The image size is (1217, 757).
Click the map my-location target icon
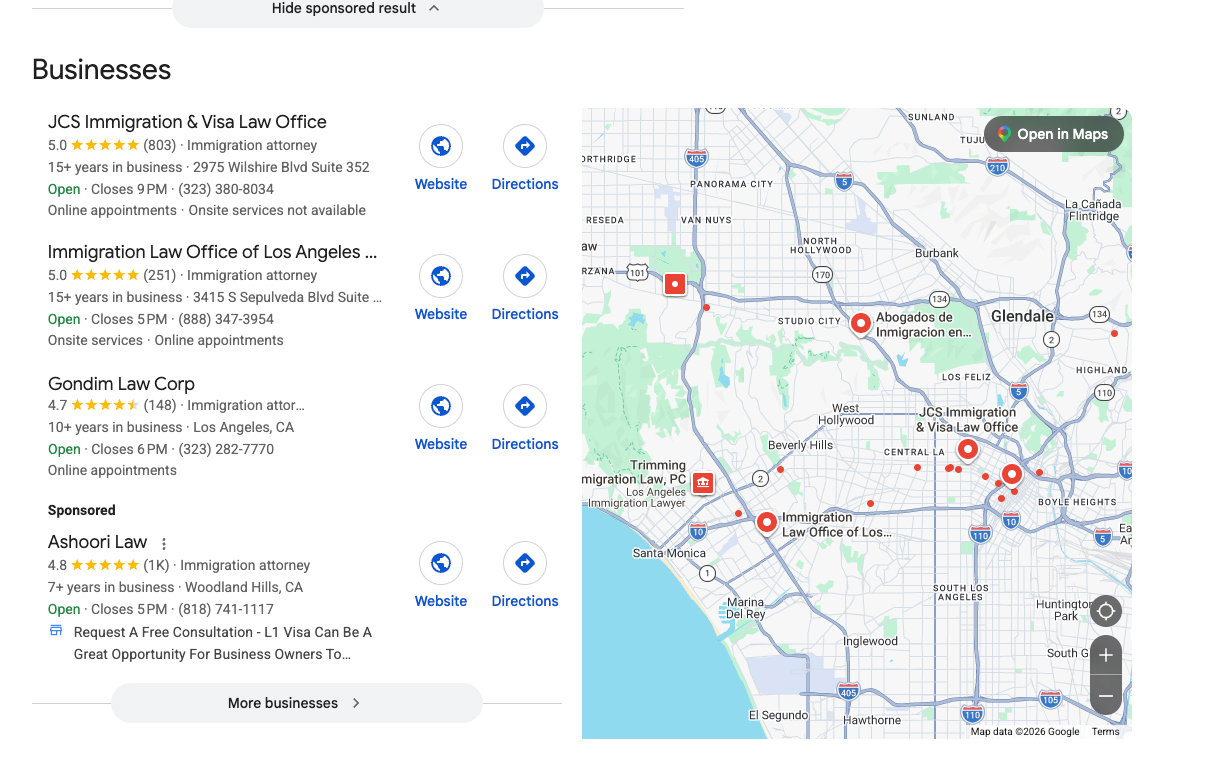tap(1106, 611)
